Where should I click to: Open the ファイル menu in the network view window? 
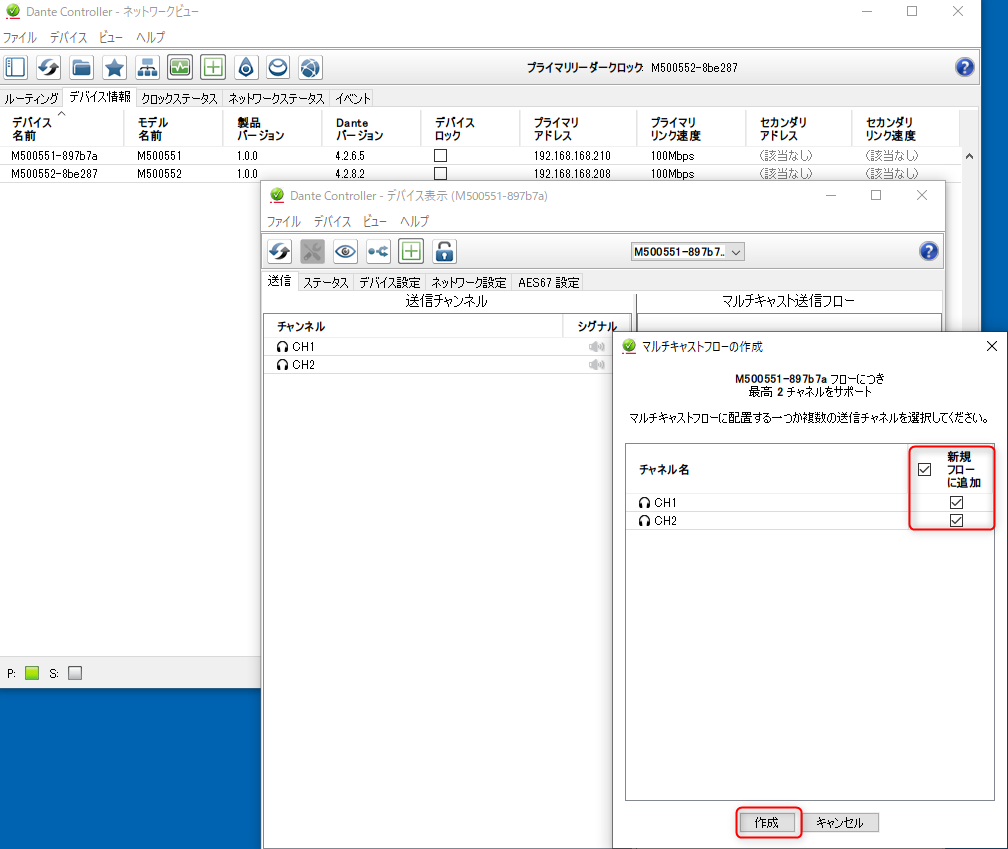[x=20, y=37]
